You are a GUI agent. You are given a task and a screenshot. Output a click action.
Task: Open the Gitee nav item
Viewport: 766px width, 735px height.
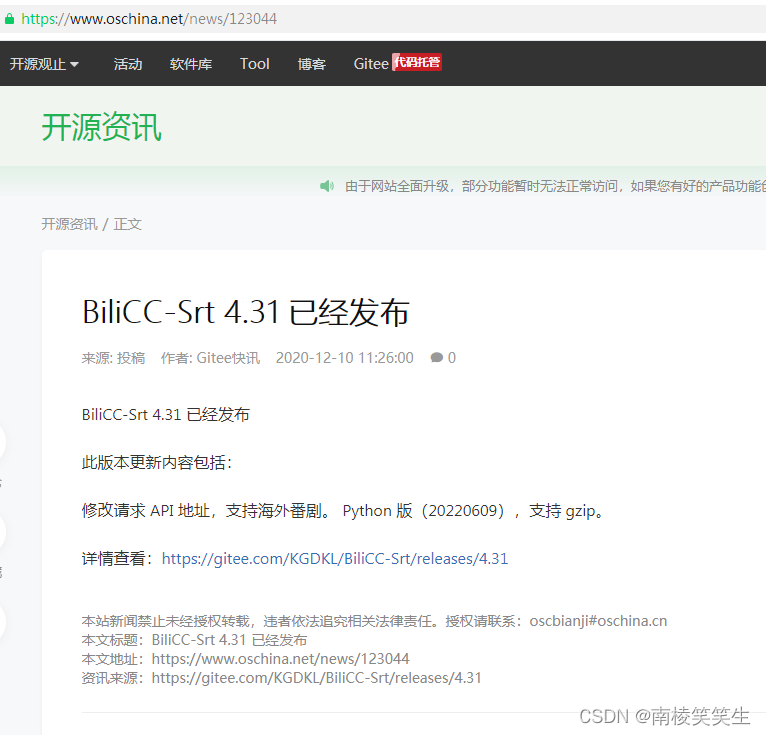click(x=371, y=64)
